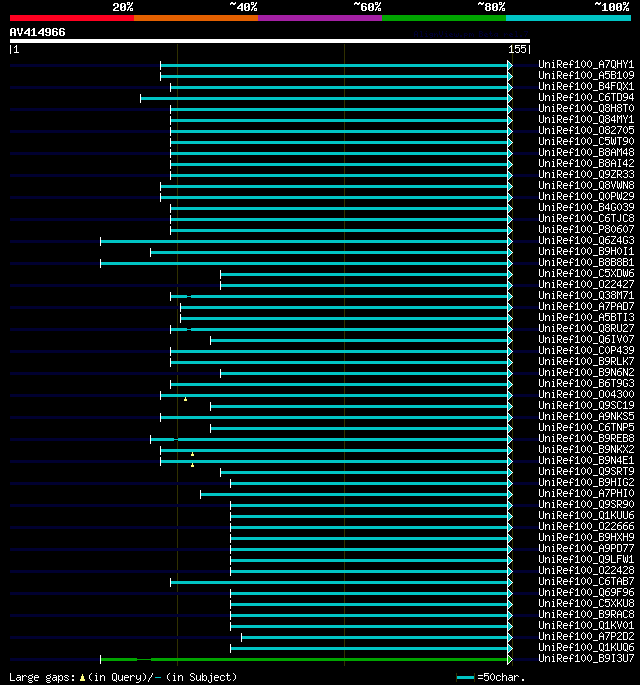Select the UniRef100_B9RAC8 label
The height and width of the screenshot is (685, 640).
pos(586,614)
